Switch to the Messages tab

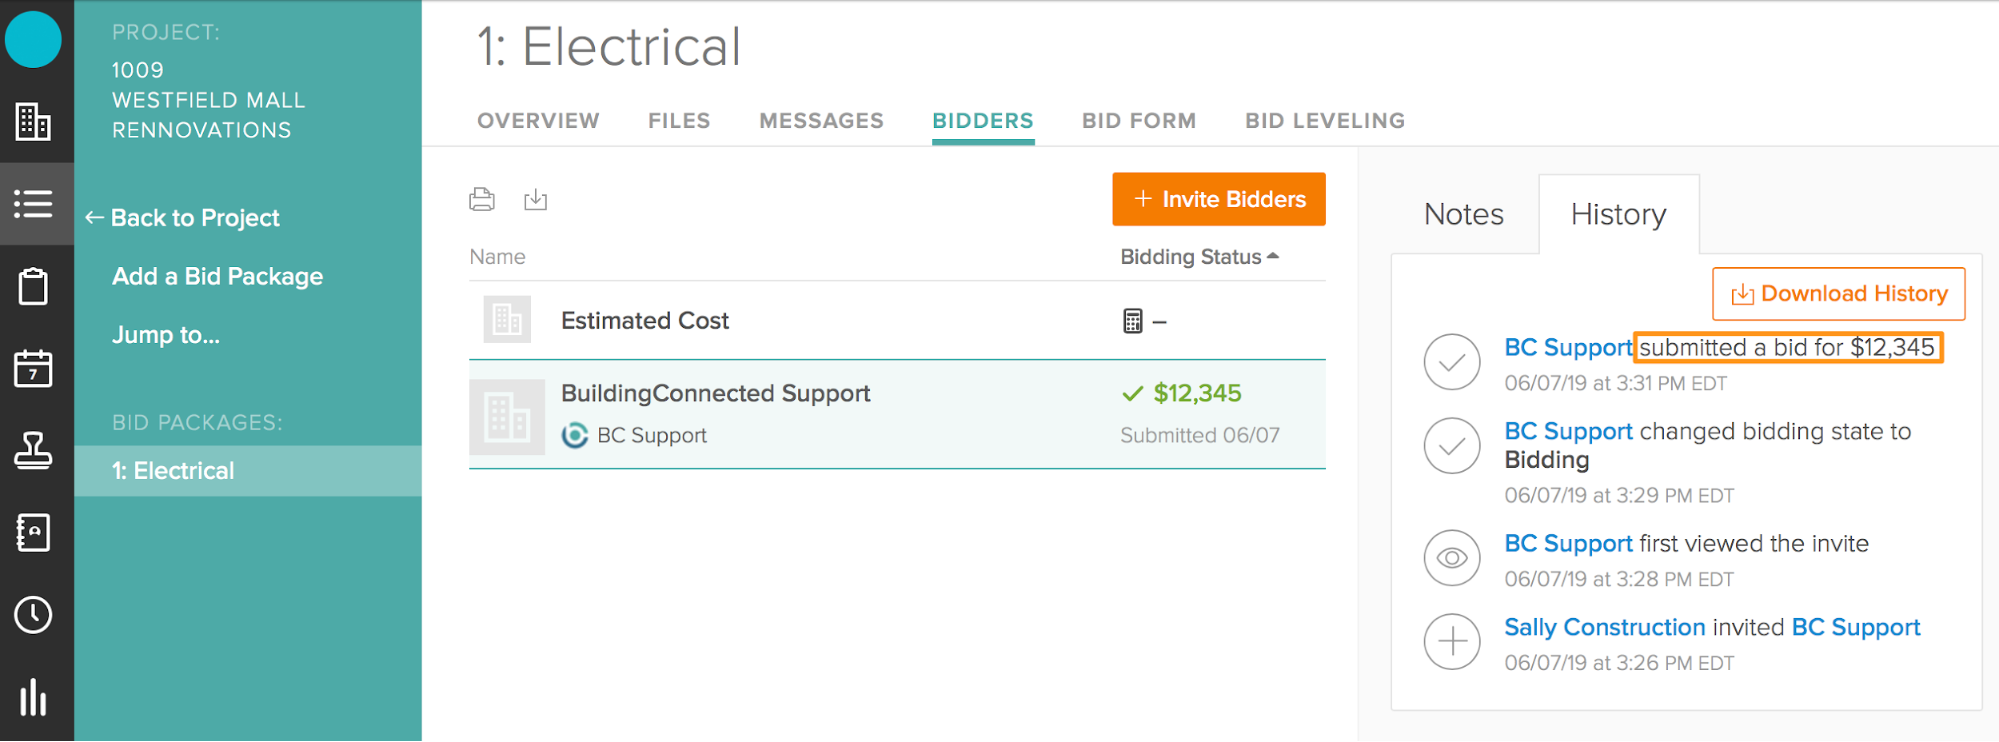click(x=821, y=121)
